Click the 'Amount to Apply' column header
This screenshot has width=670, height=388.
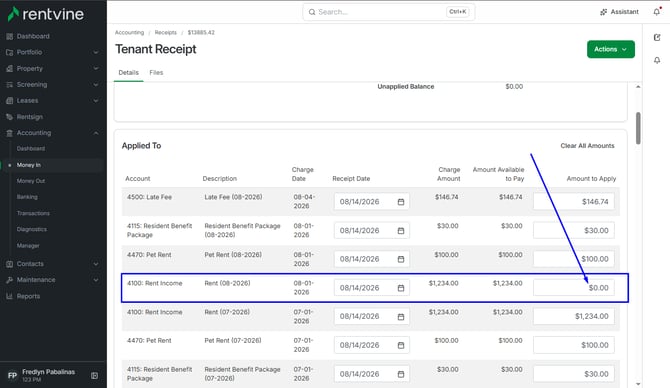(591, 179)
